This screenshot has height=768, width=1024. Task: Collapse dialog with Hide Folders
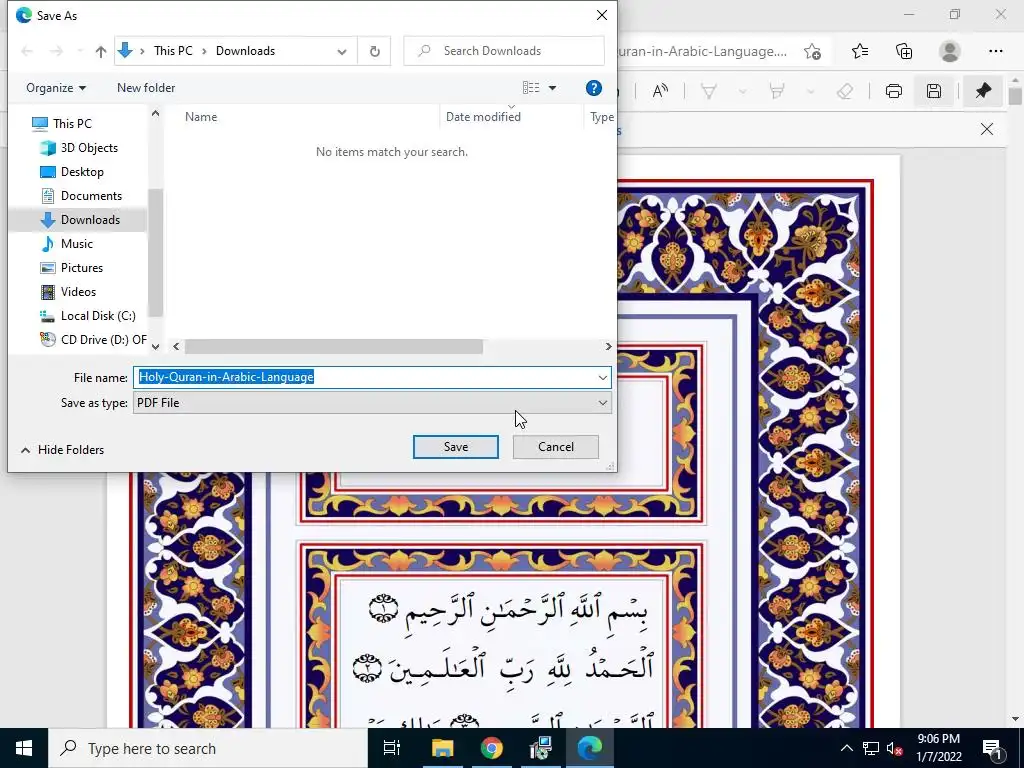(x=63, y=450)
